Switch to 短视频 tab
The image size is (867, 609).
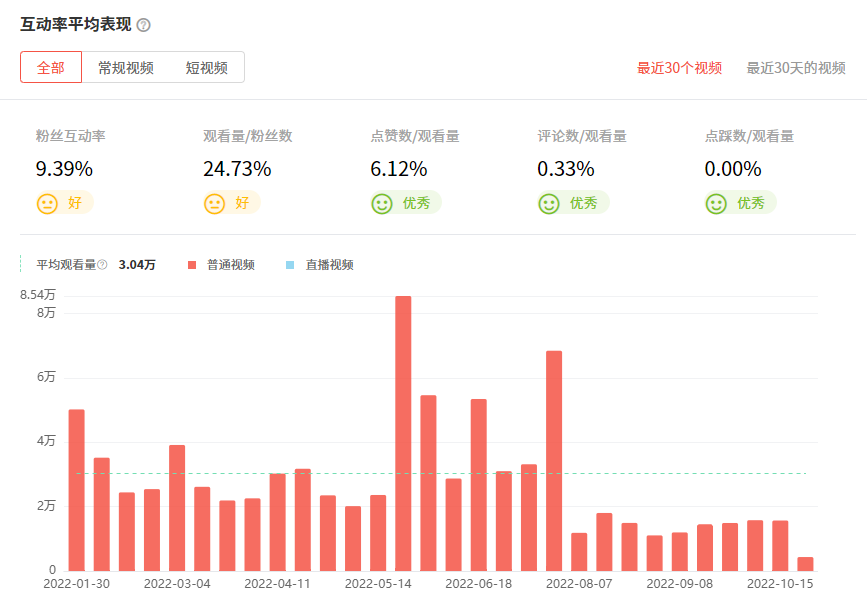[207, 68]
